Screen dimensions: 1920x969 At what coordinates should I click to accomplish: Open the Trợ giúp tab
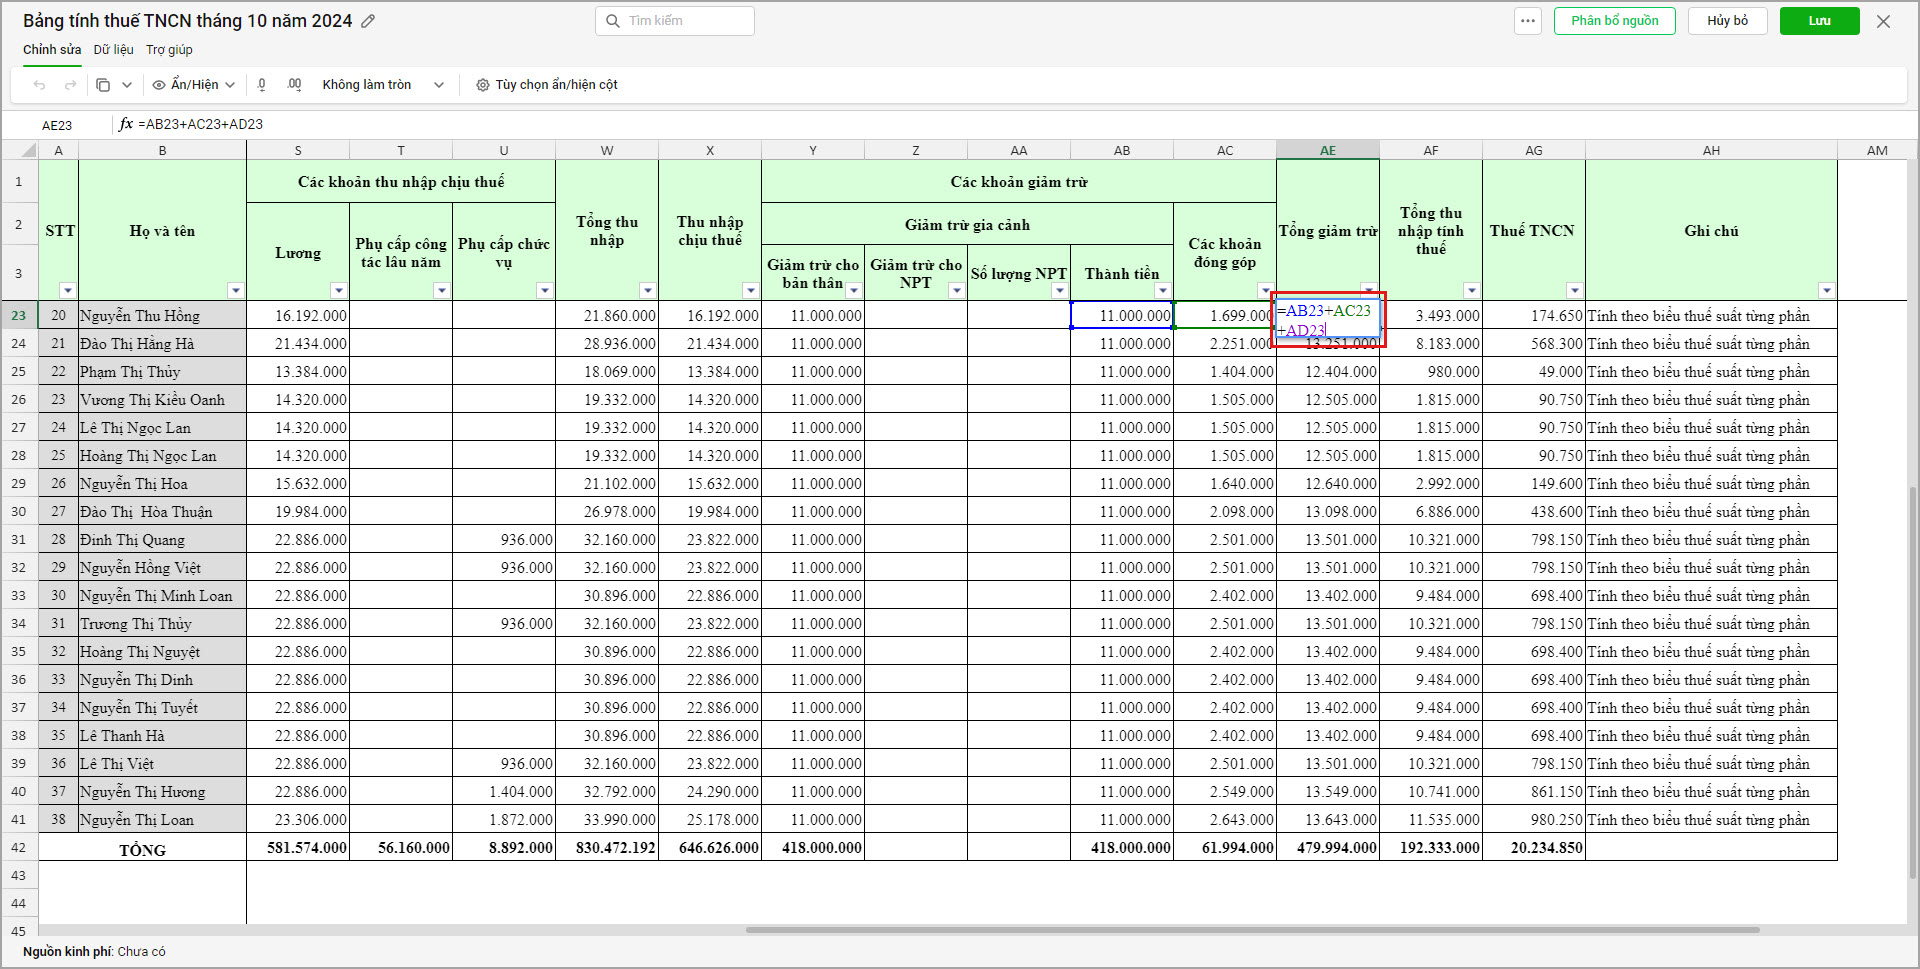tap(169, 50)
